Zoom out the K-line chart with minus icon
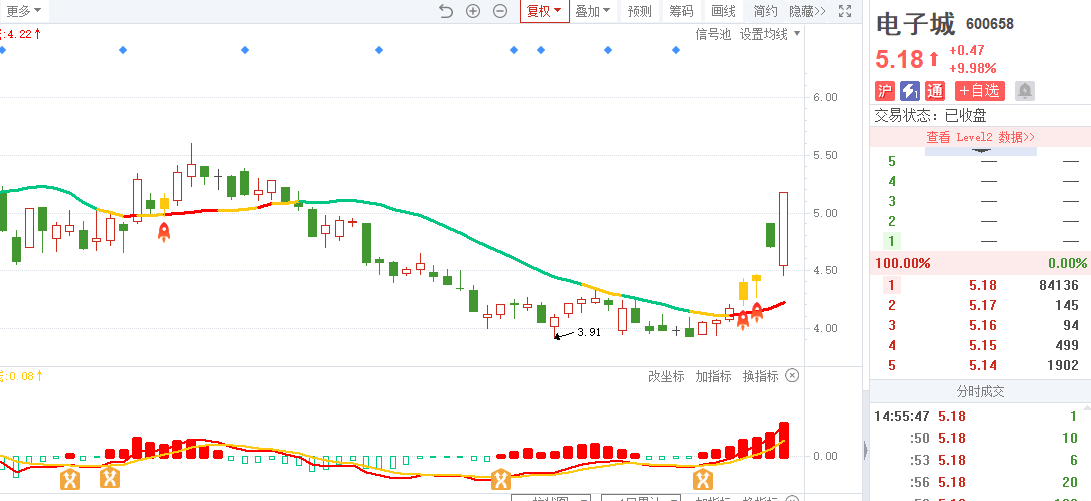The image size is (1091, 501). point(500,11)
